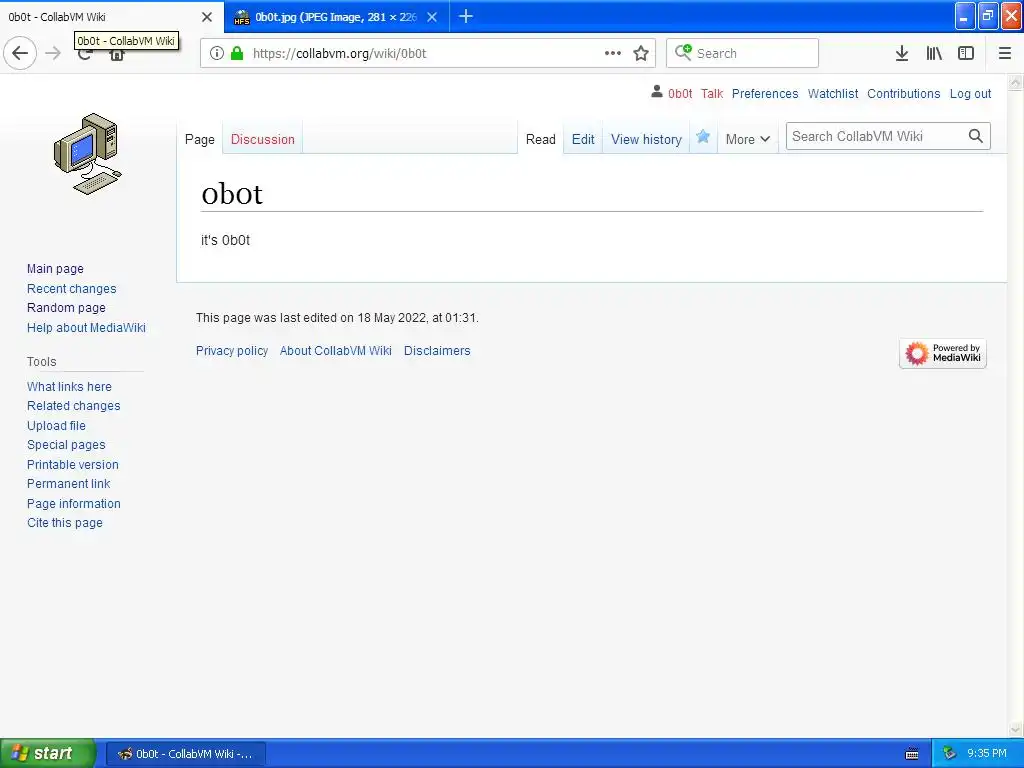Click the 0b0t - CollabVM Wiki taskbar button

tap(185, 754)
